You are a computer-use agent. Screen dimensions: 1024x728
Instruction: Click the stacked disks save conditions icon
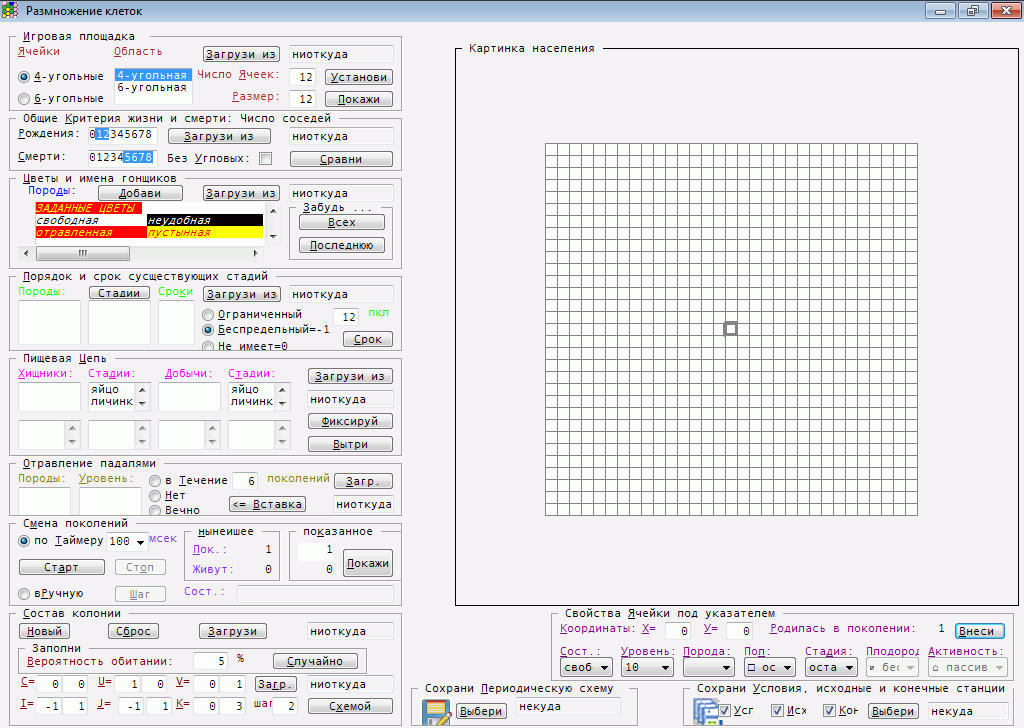[x=706, y=712]
